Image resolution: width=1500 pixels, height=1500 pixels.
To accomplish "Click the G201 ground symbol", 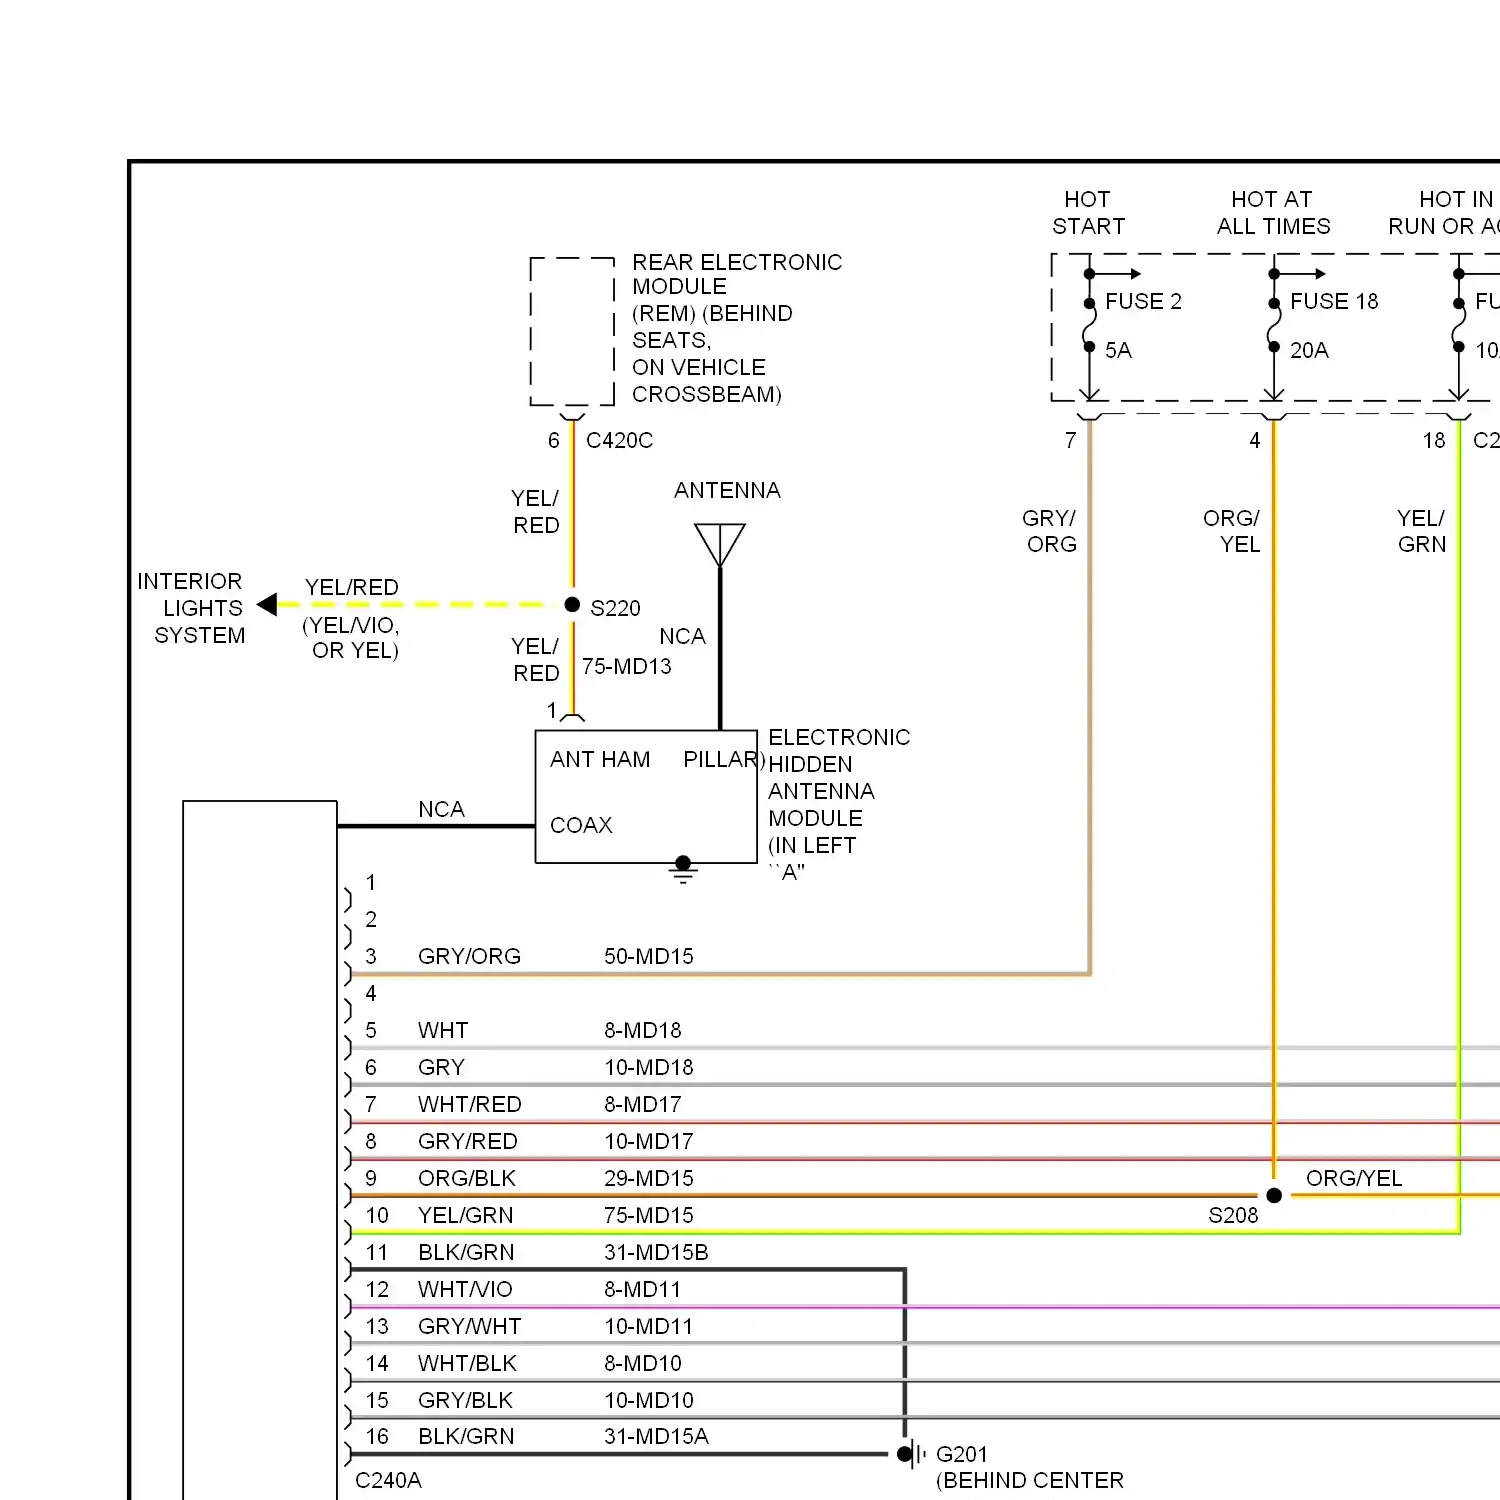I will (911, 1454).
